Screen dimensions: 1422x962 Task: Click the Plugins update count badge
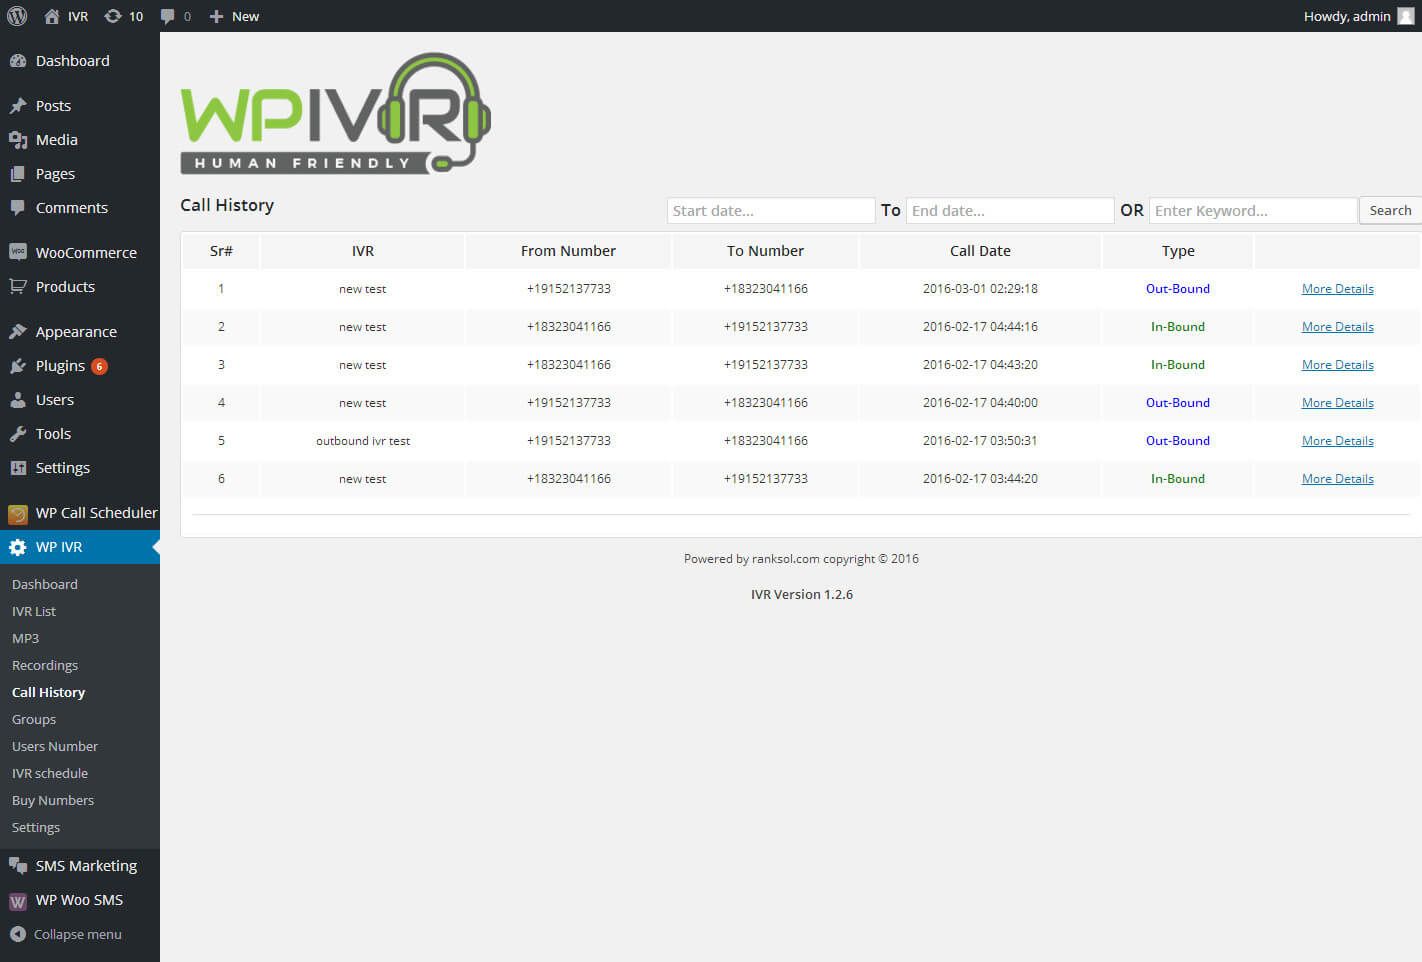100,366
